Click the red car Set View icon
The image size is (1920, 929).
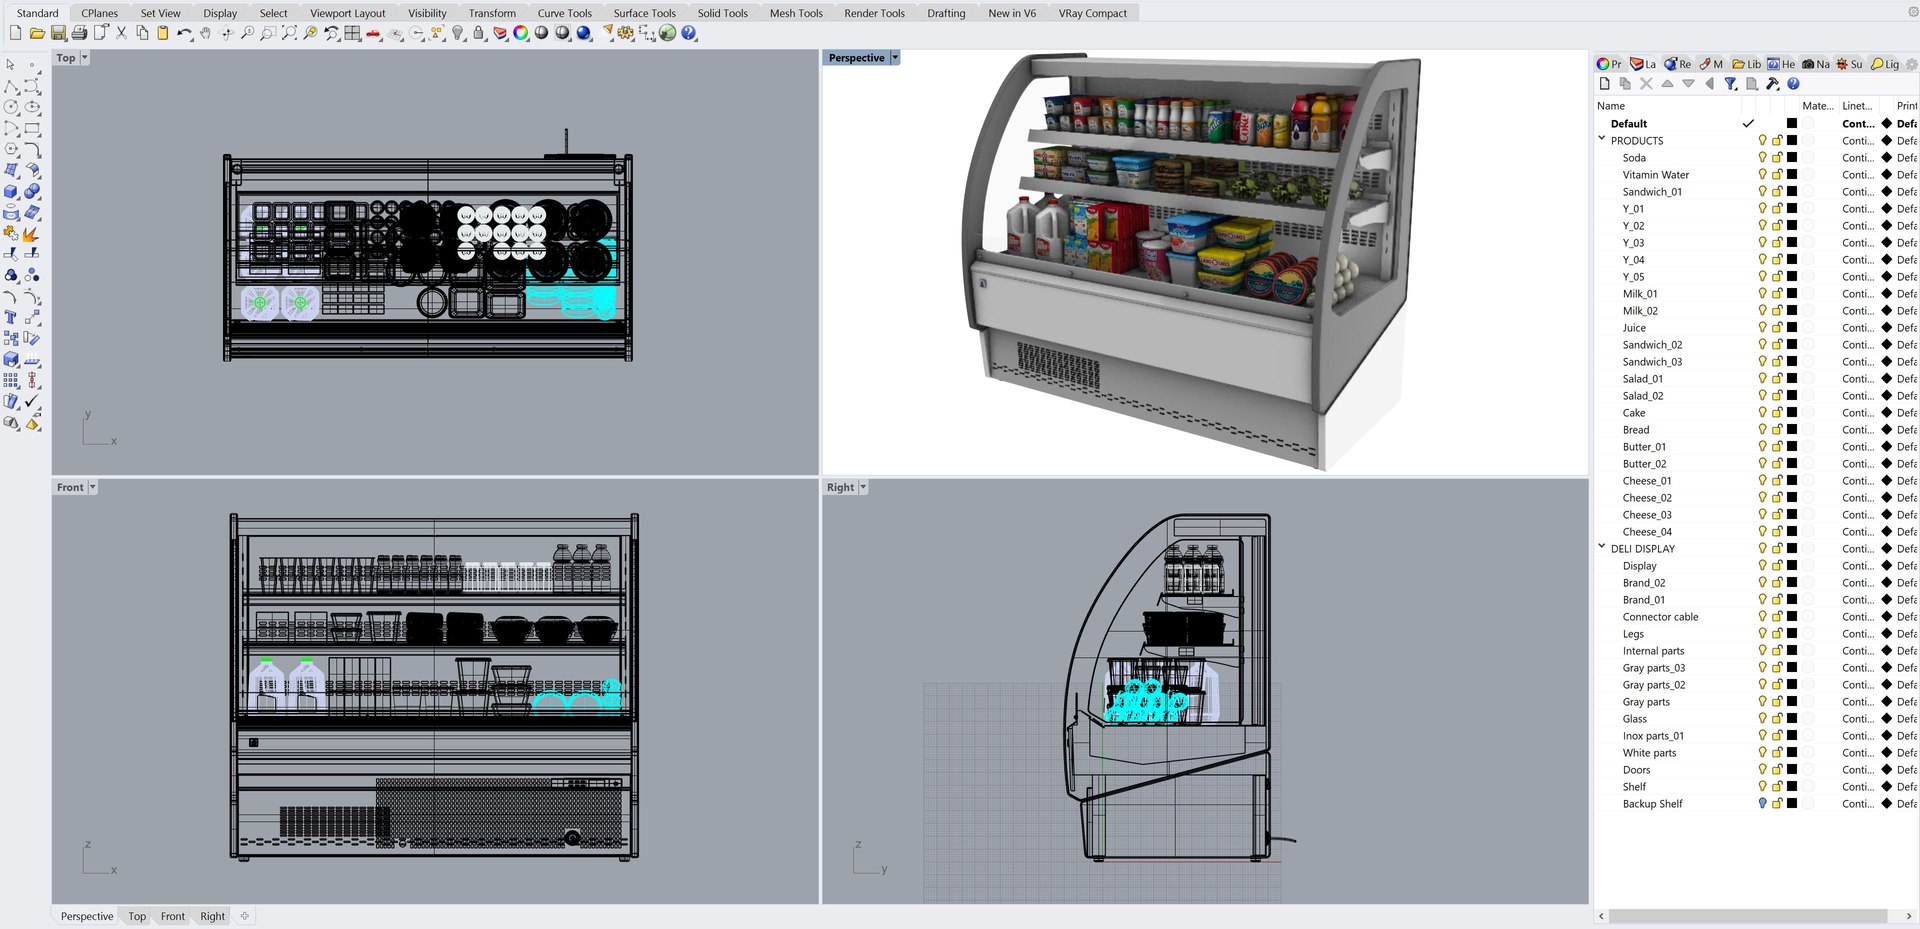click(373, 33)
